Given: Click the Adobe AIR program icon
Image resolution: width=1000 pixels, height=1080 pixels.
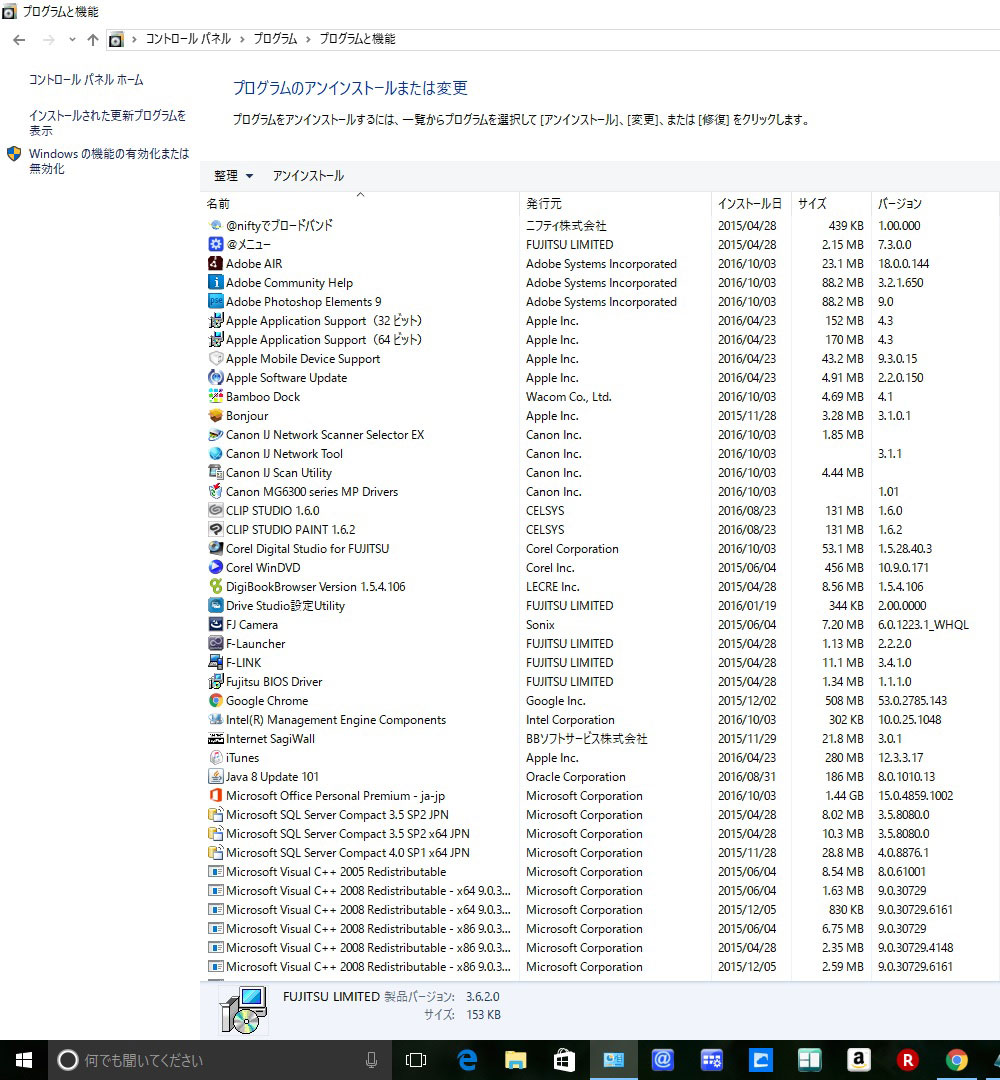Looking at the screenshot, I should point(216,263).
